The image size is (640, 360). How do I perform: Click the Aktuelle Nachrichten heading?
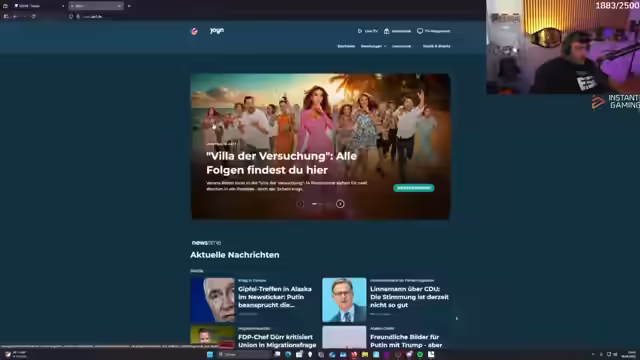(x=235, y=255)
